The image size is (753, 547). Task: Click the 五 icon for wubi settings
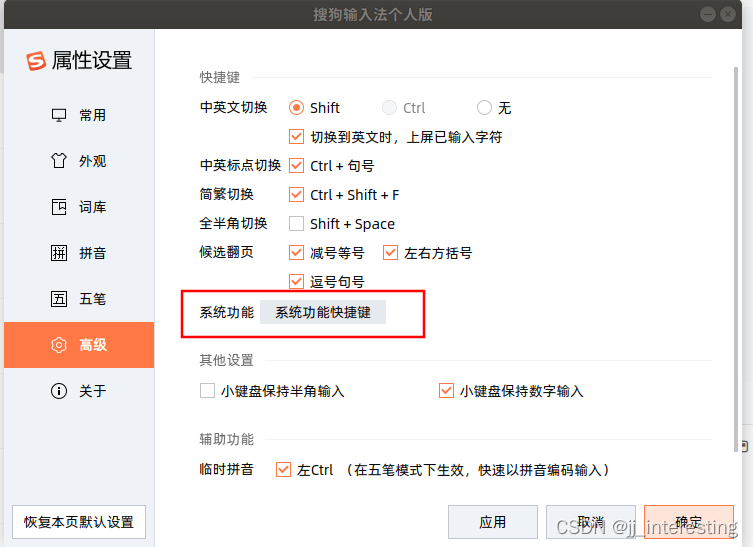pos(59,299)
